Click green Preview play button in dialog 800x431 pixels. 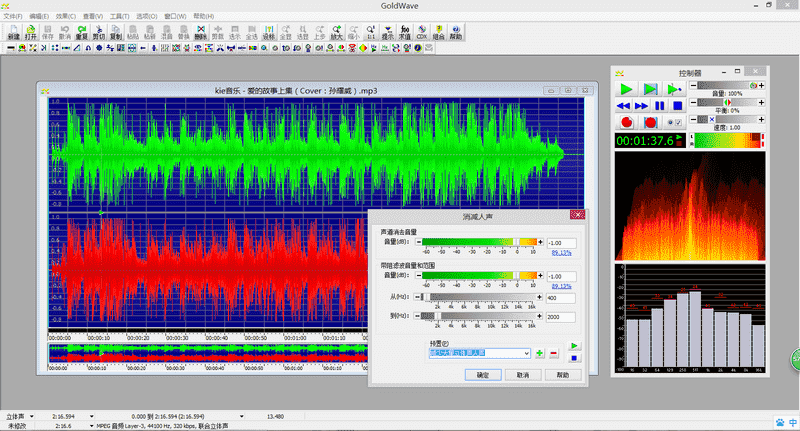(574, 346)
